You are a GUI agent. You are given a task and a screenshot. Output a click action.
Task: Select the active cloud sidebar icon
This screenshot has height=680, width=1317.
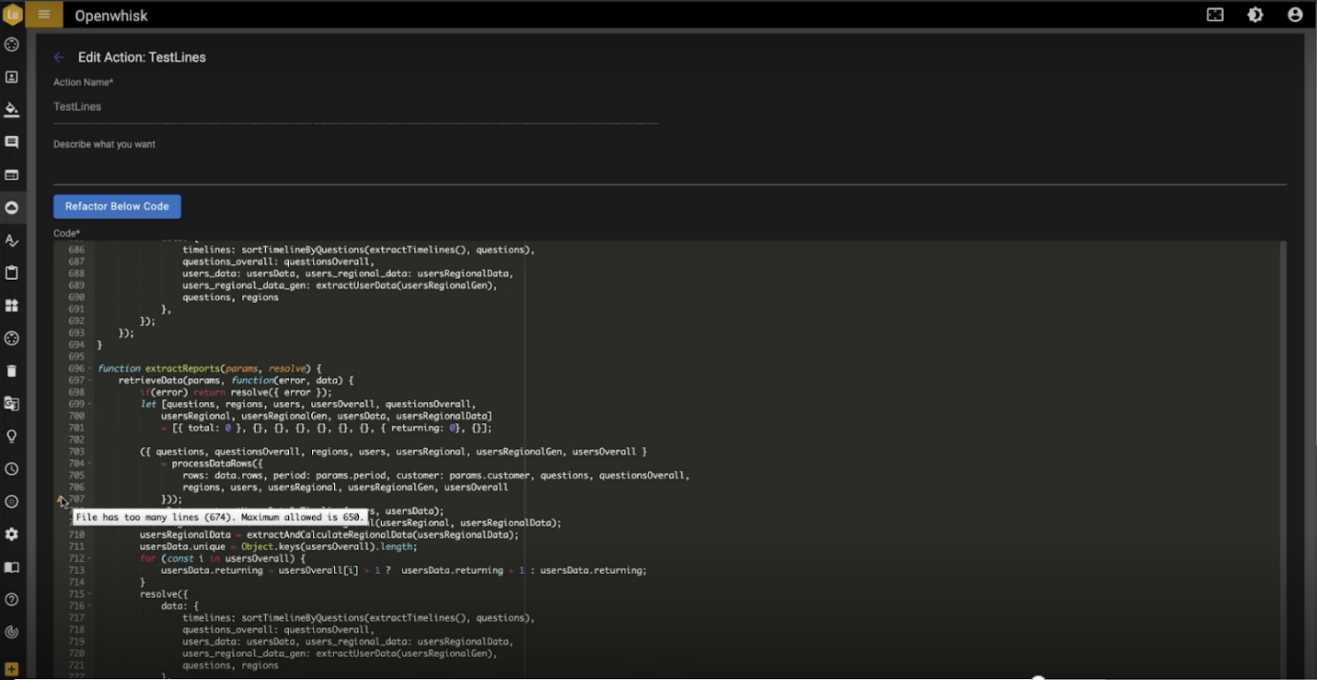coord(12,208)
